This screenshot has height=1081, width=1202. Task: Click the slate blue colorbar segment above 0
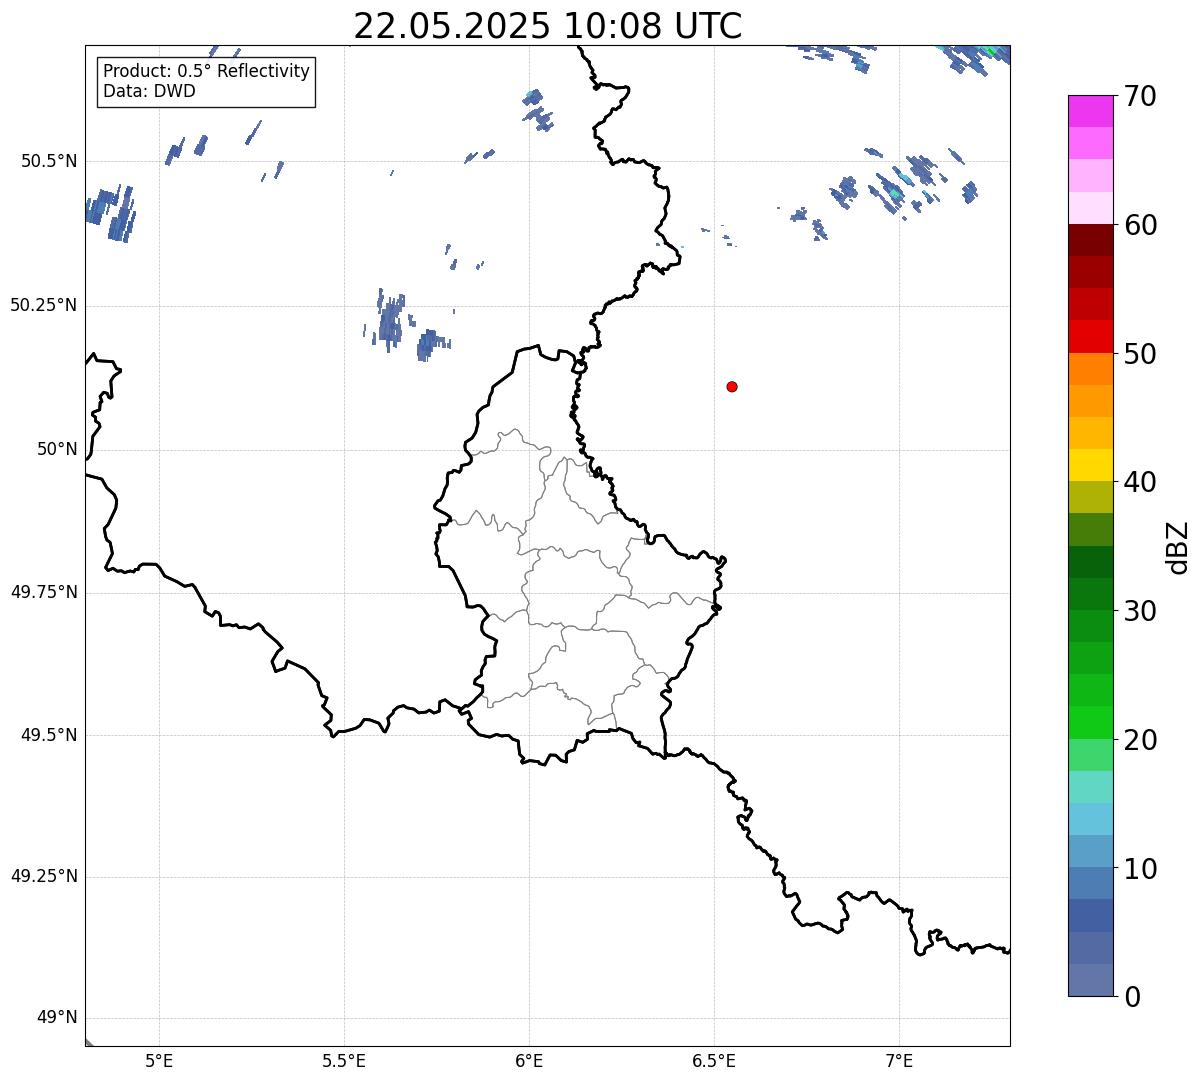pos(1090,980)
